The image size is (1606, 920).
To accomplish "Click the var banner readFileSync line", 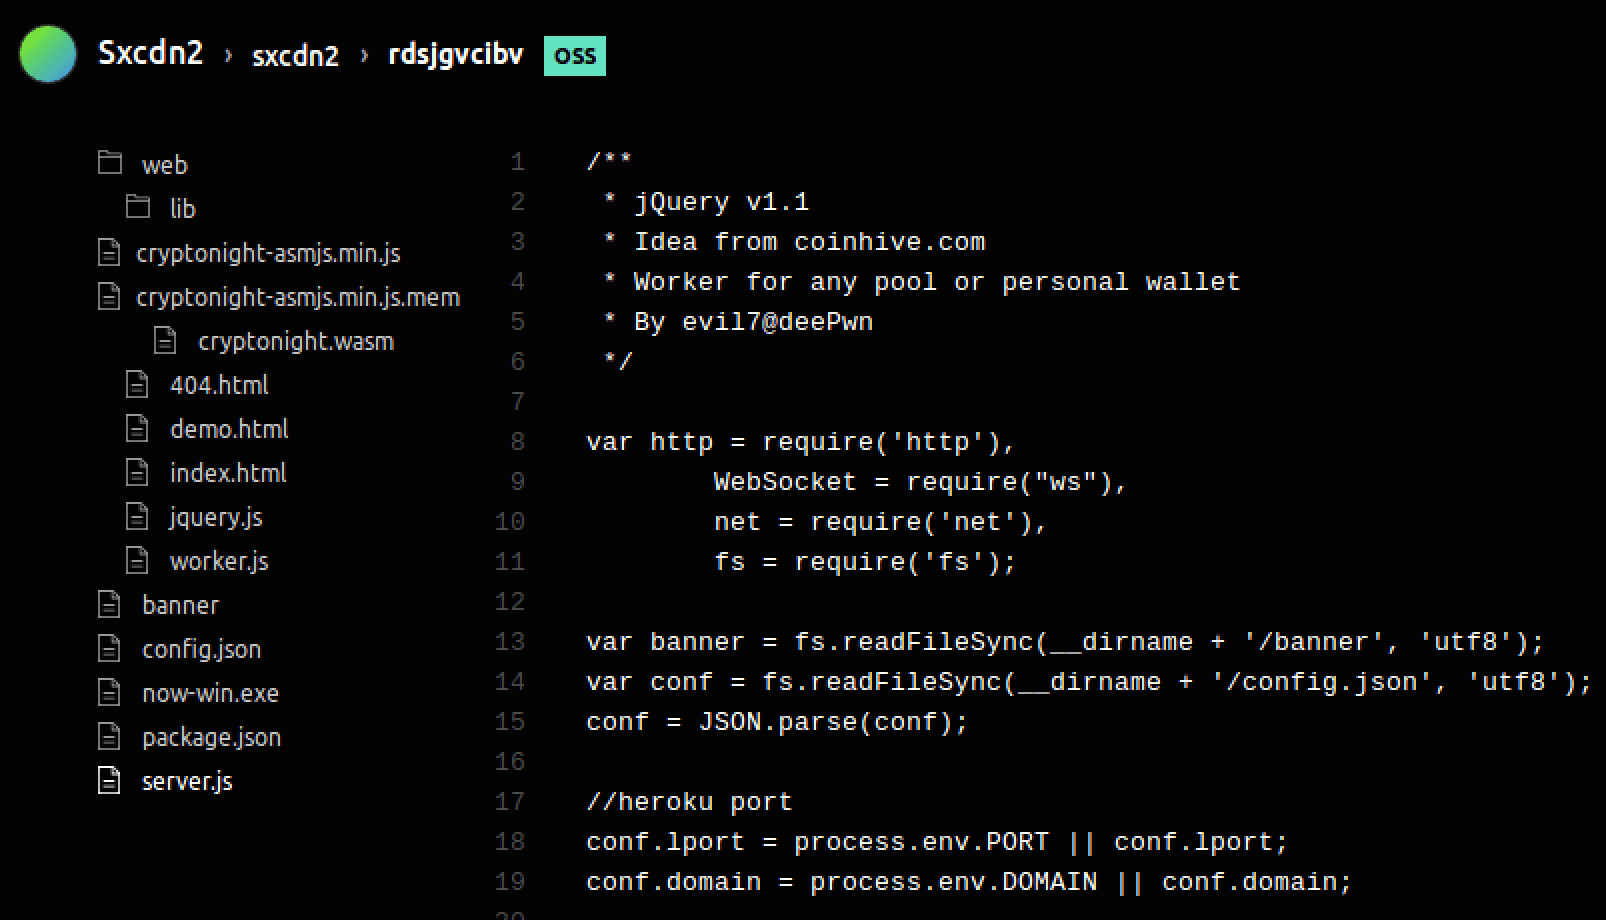I will click(1065, 642).
